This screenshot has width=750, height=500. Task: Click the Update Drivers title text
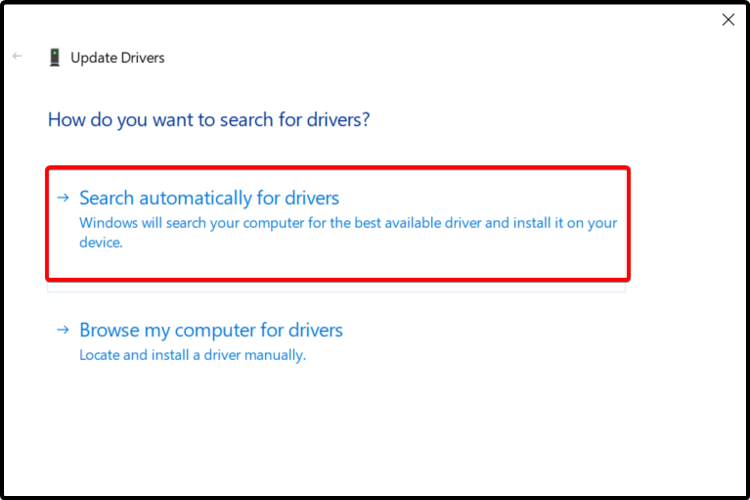point(117,58)
